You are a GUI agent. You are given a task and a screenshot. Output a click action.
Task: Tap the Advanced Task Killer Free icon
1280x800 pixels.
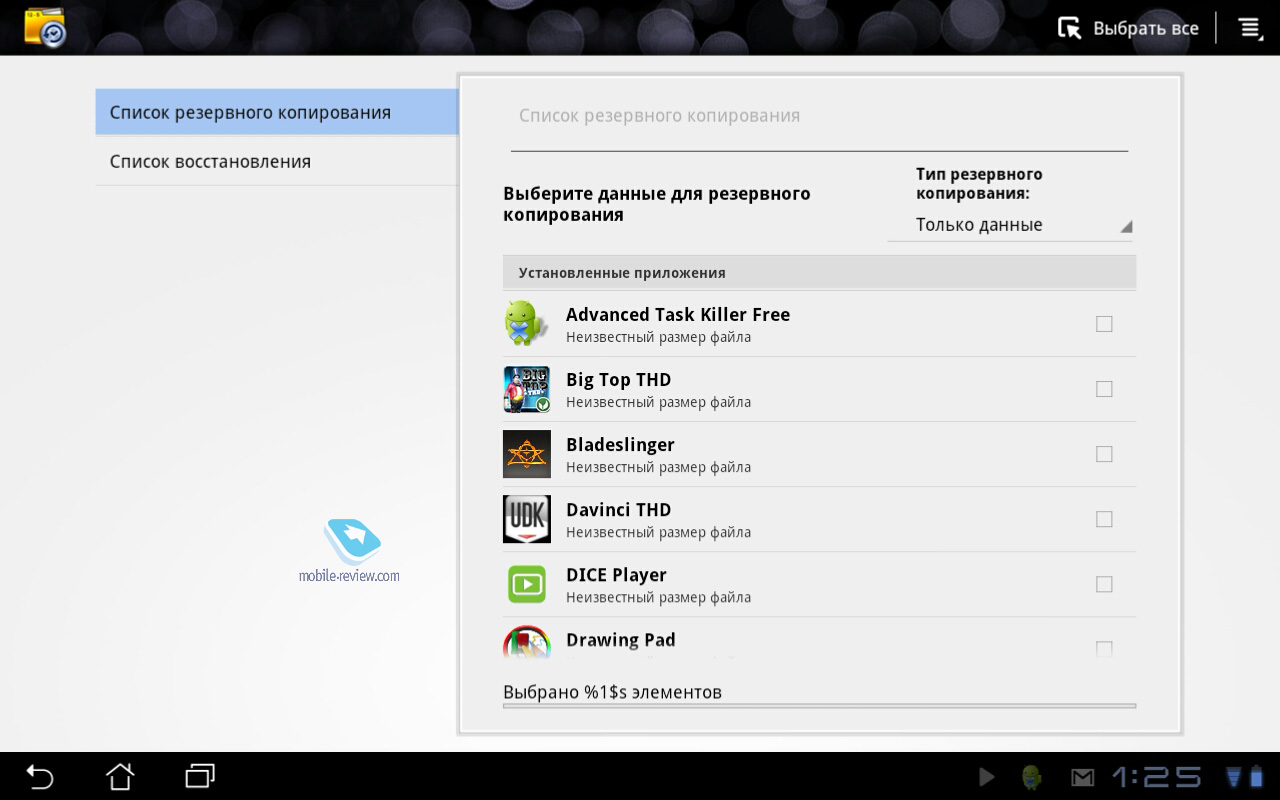click(x=526, y=324)
